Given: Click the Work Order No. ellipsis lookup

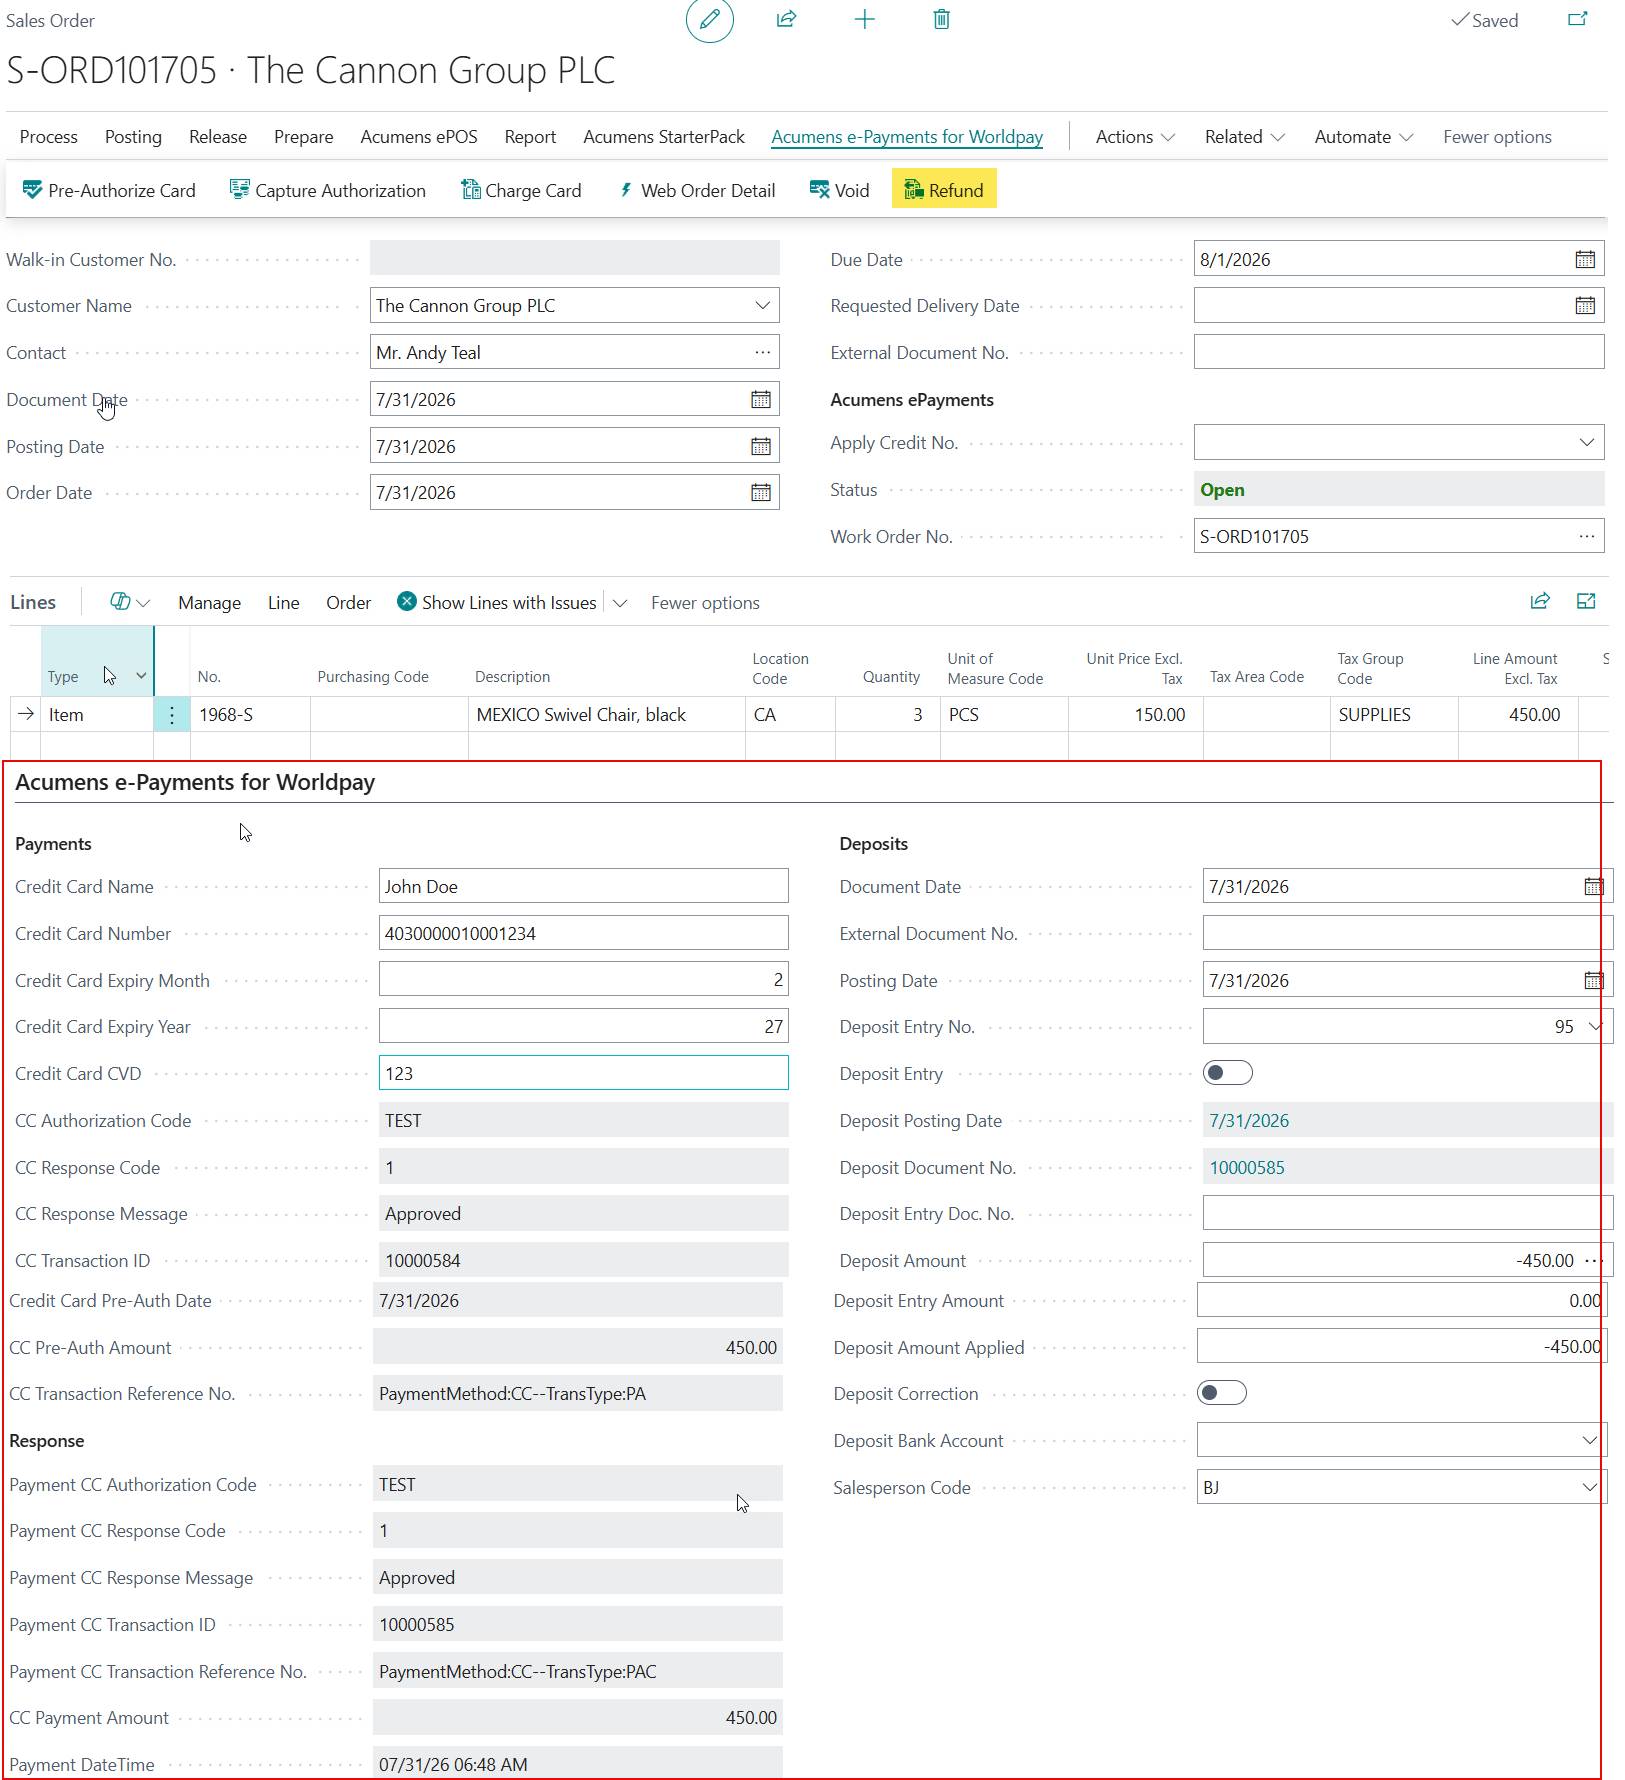Looking at the screenshot, I should coord(1587,536).
